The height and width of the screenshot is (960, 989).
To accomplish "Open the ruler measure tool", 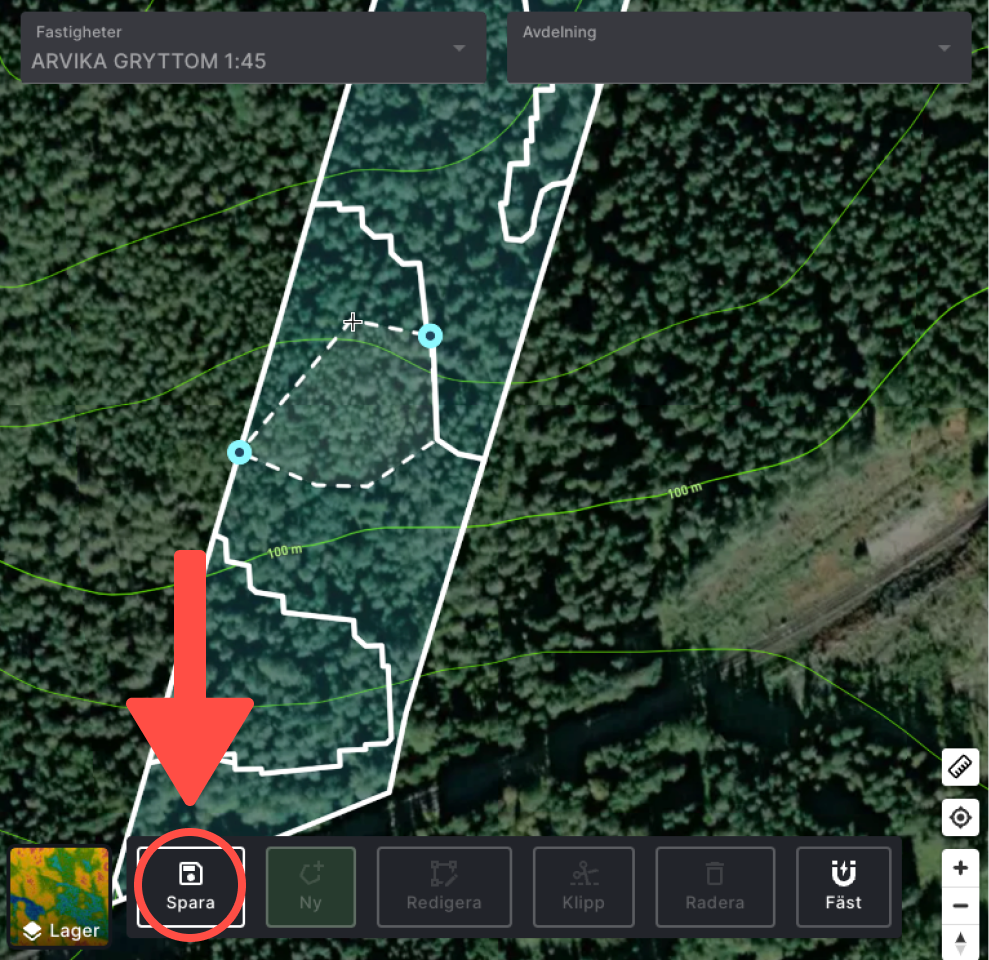I will [x=960, y=767].
